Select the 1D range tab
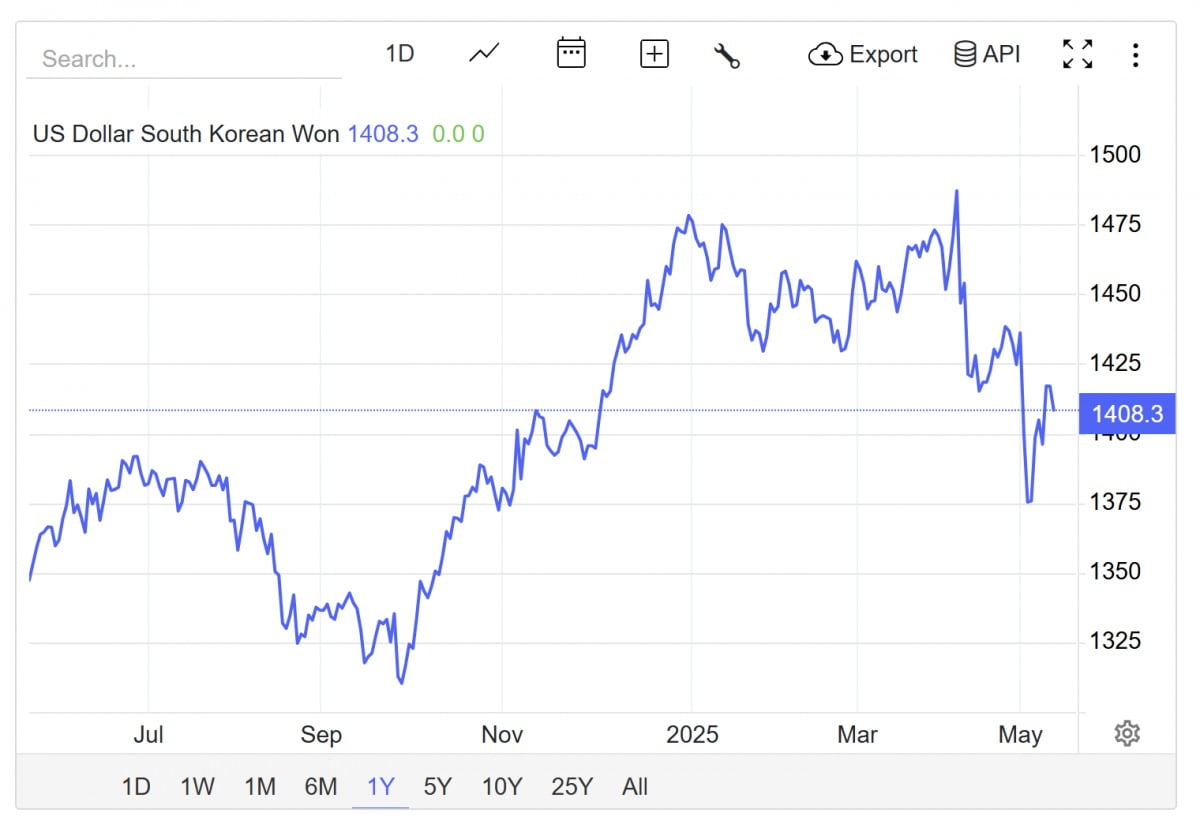Screen dimensions: 1200x828 (136, 787)
